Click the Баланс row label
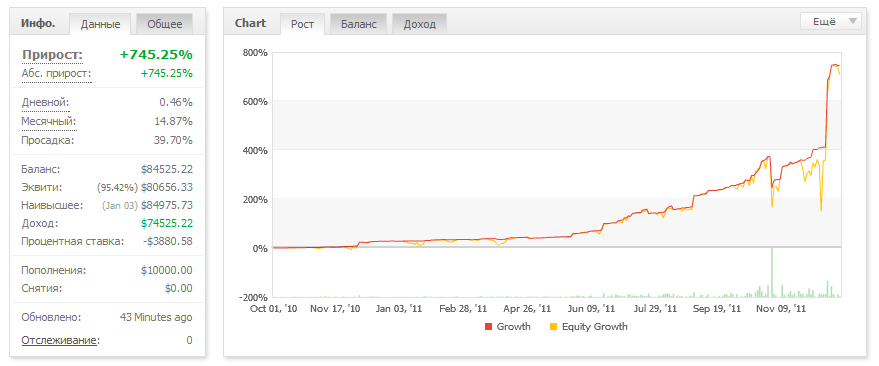The width and height of the screenshot is (879, 366). pos(41,169)
